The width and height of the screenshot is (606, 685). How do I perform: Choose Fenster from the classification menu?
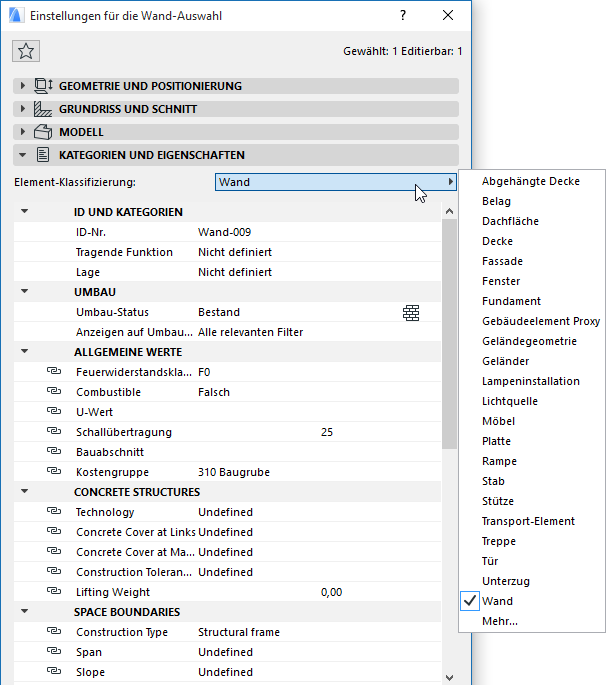coord(502,281)
